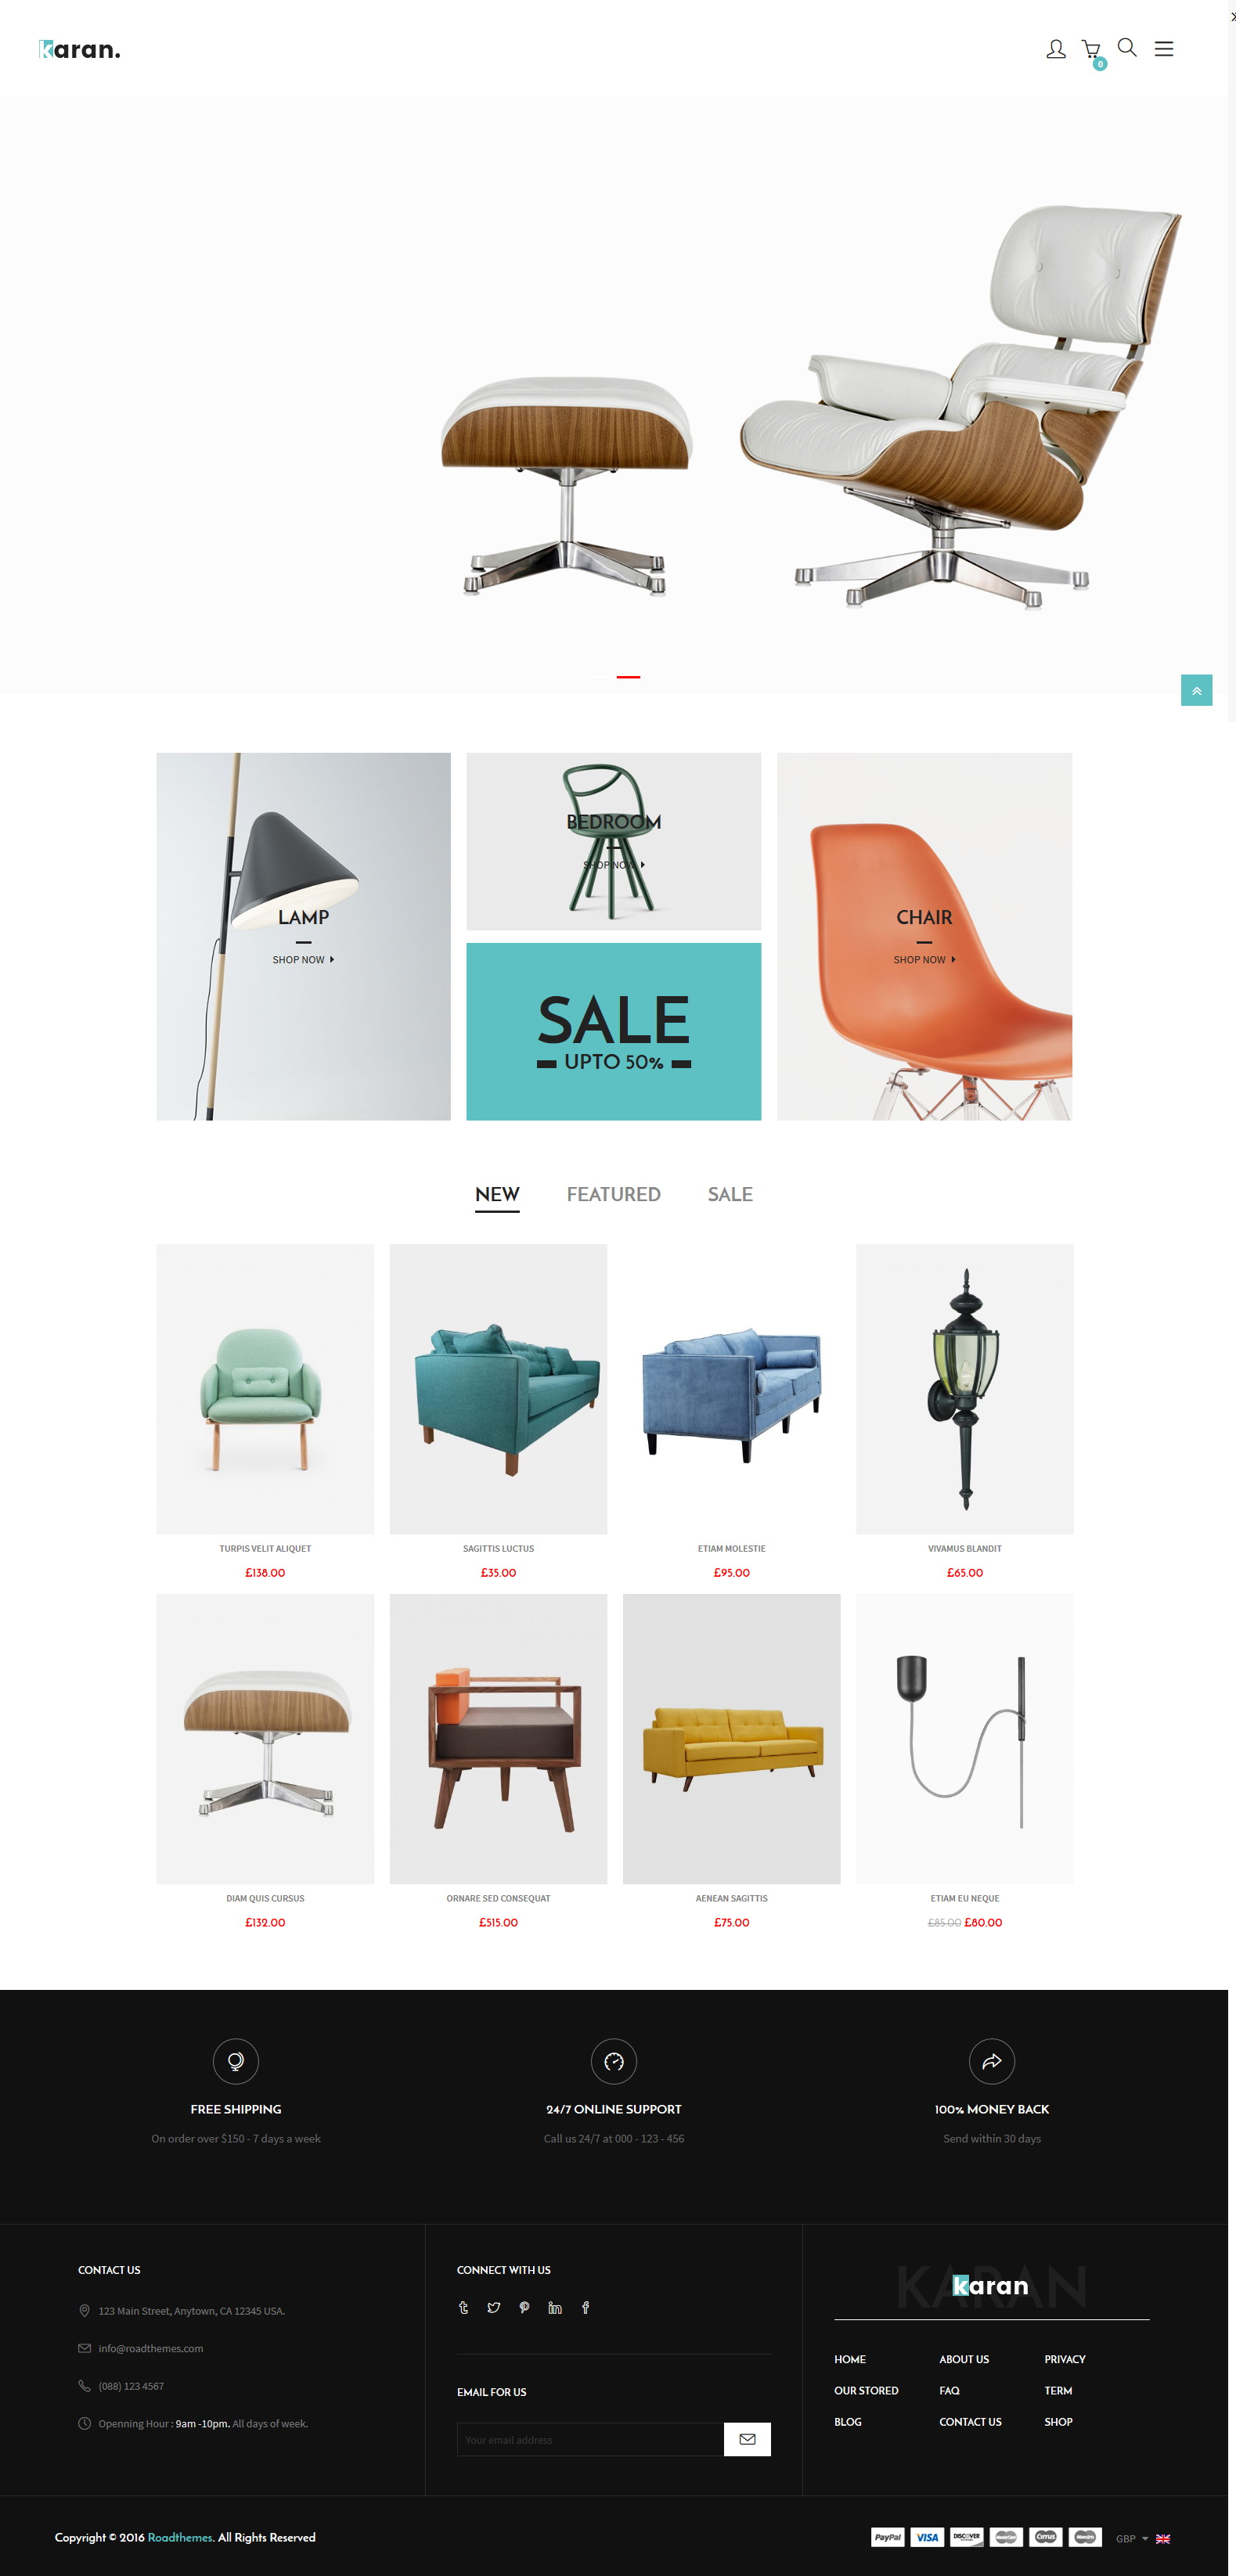
Task: Open the language flag selector
Action: (1163, 2538)
